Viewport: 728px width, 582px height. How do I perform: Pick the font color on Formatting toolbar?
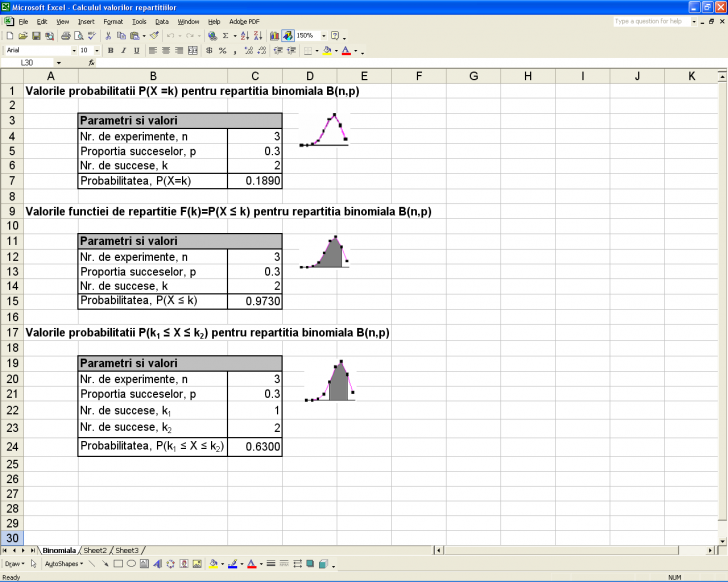[346, 51]
